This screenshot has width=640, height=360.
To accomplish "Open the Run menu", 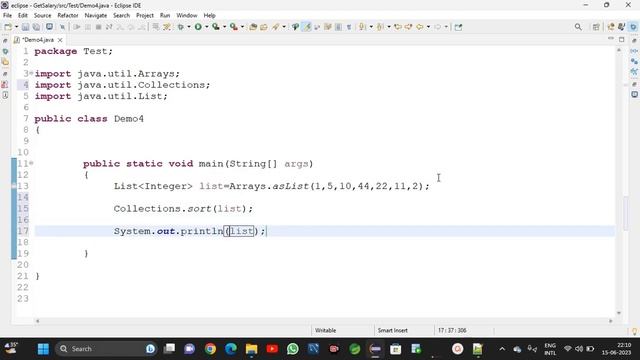I will [x=165, y=16].
